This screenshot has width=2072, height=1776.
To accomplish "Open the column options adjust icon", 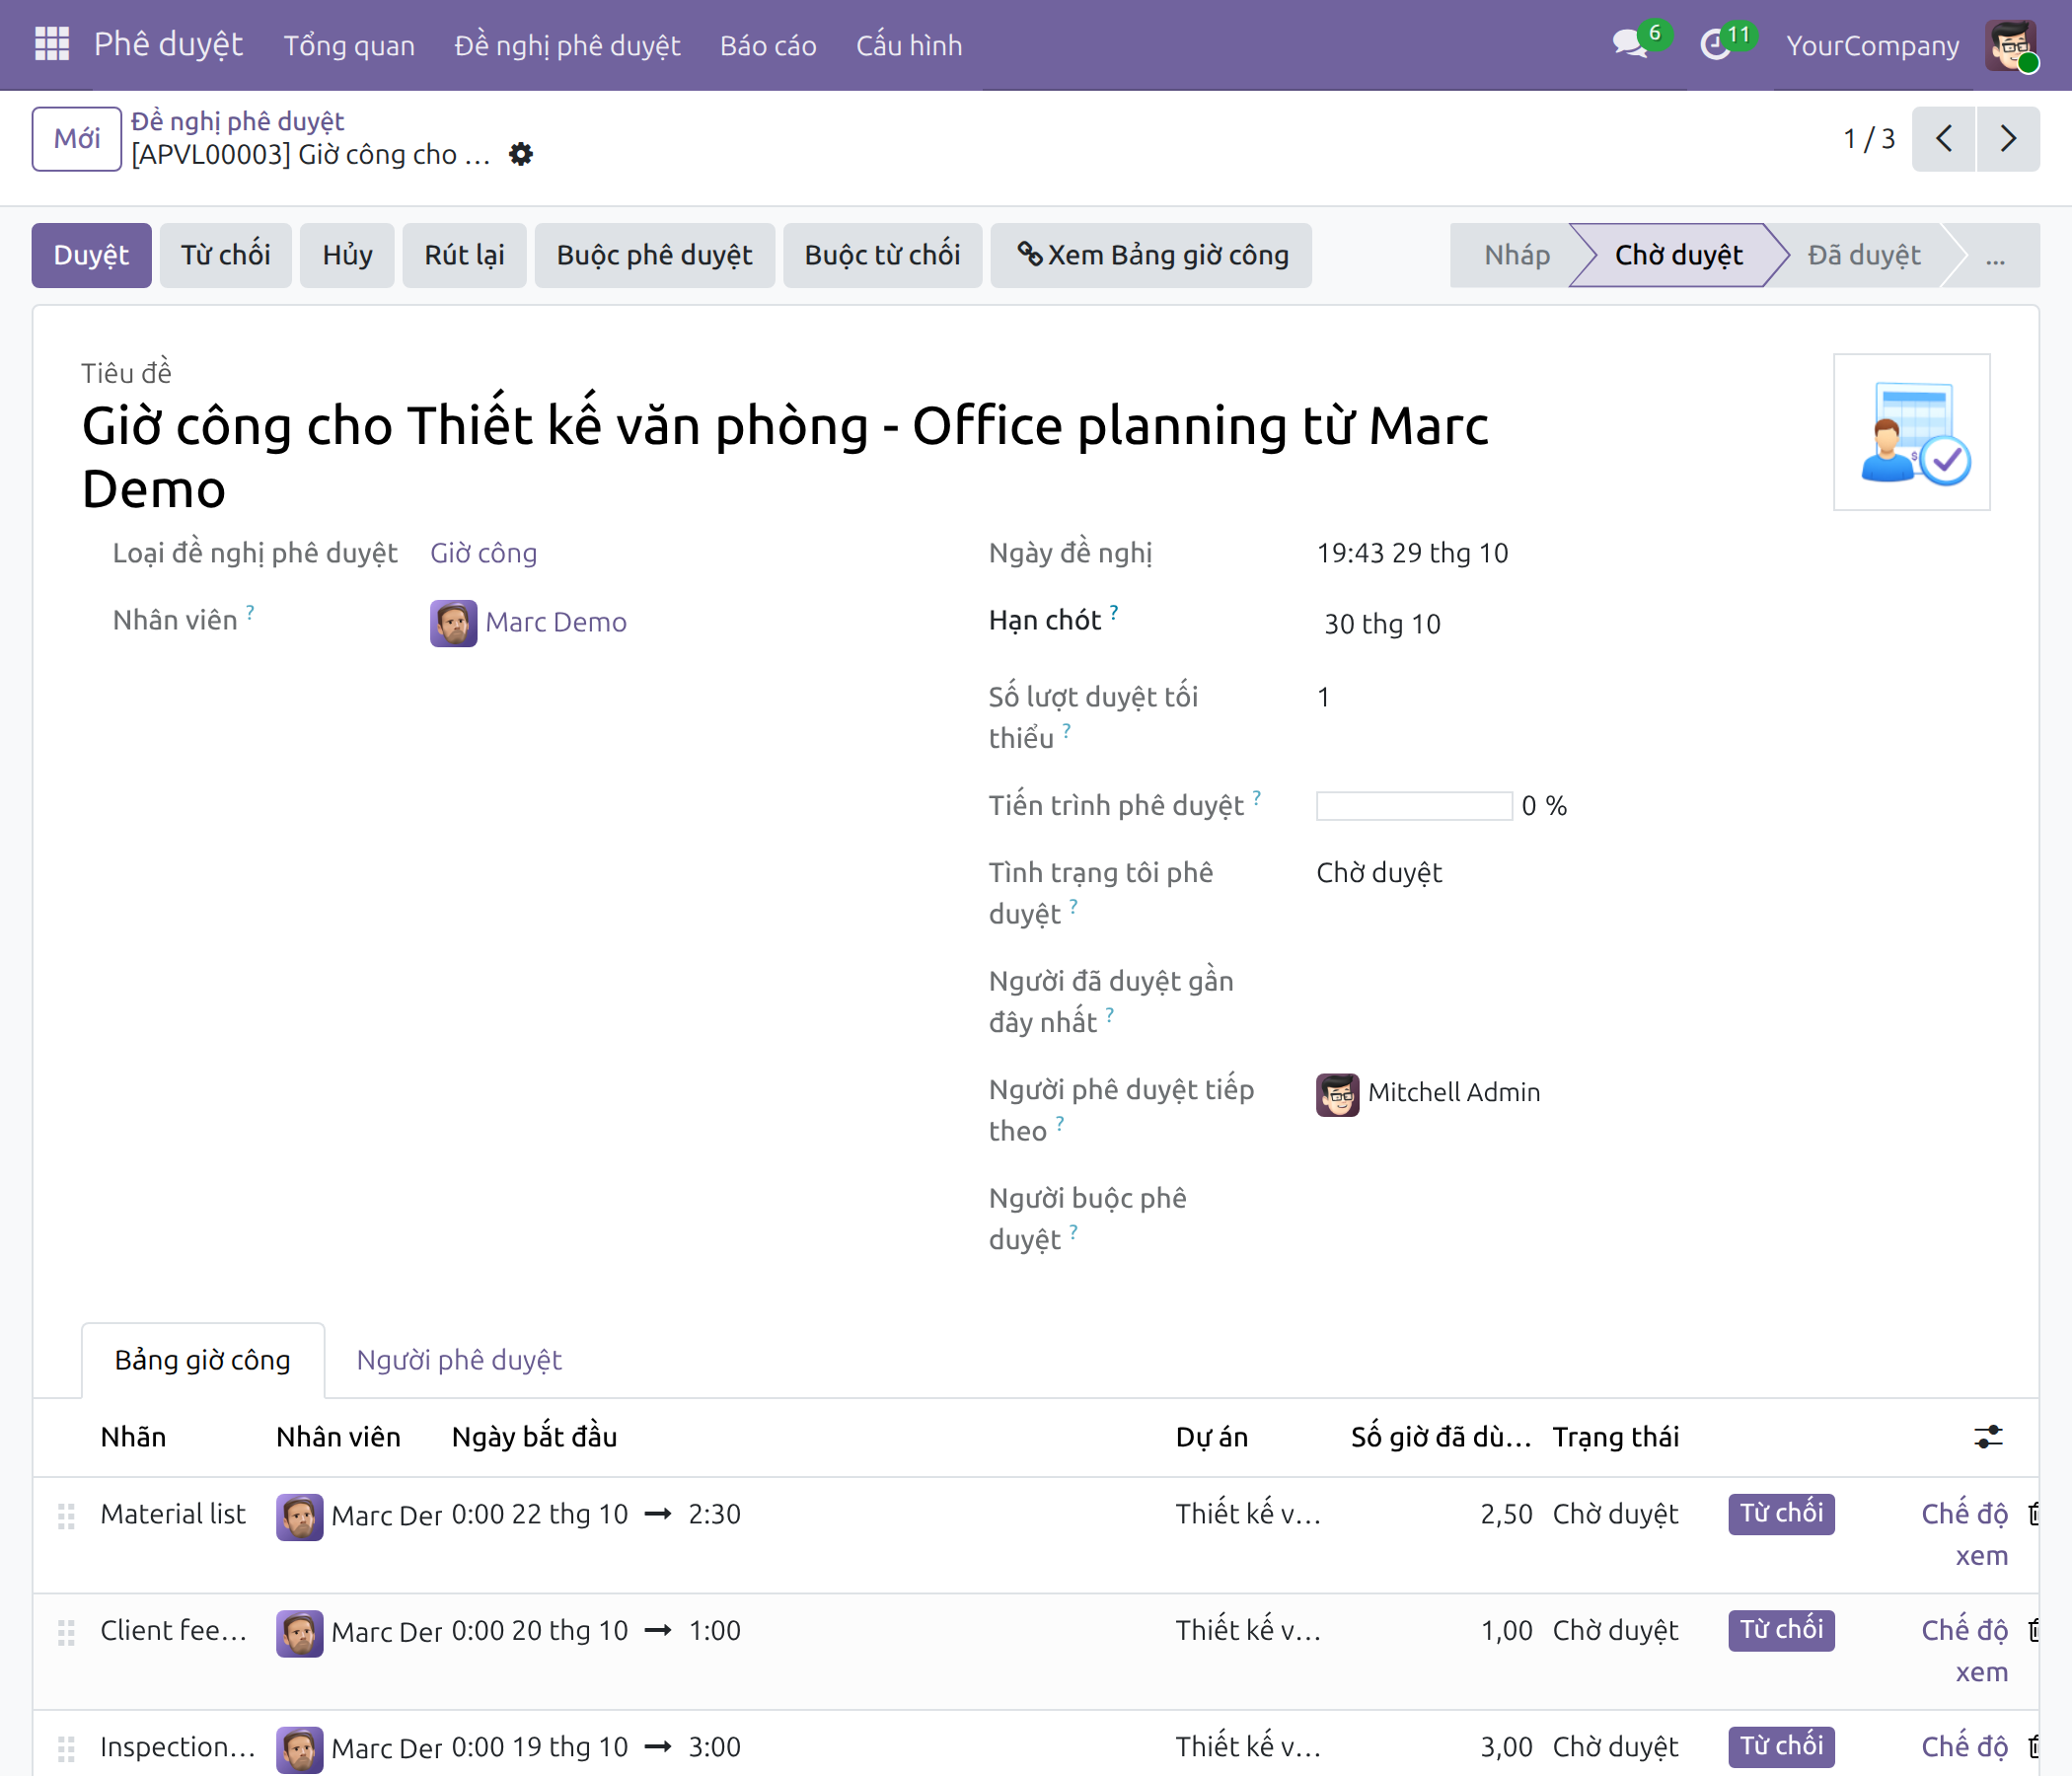I will 1988,1437.
